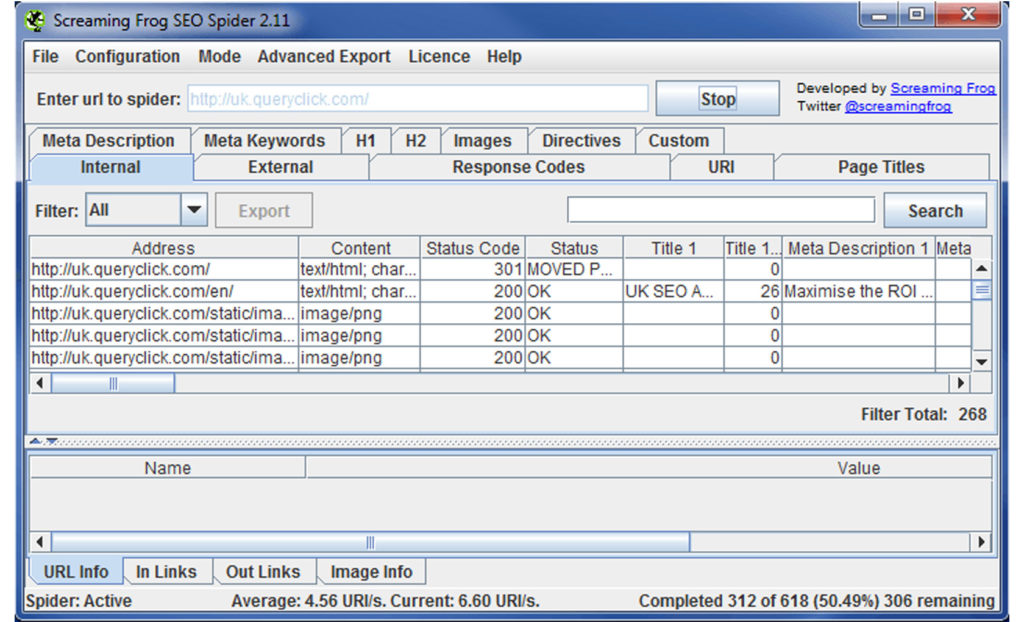Viewport: 1024px width, 622px height.
Task: Click the lower pane scroll left arrow
Action: pos(40,542)
